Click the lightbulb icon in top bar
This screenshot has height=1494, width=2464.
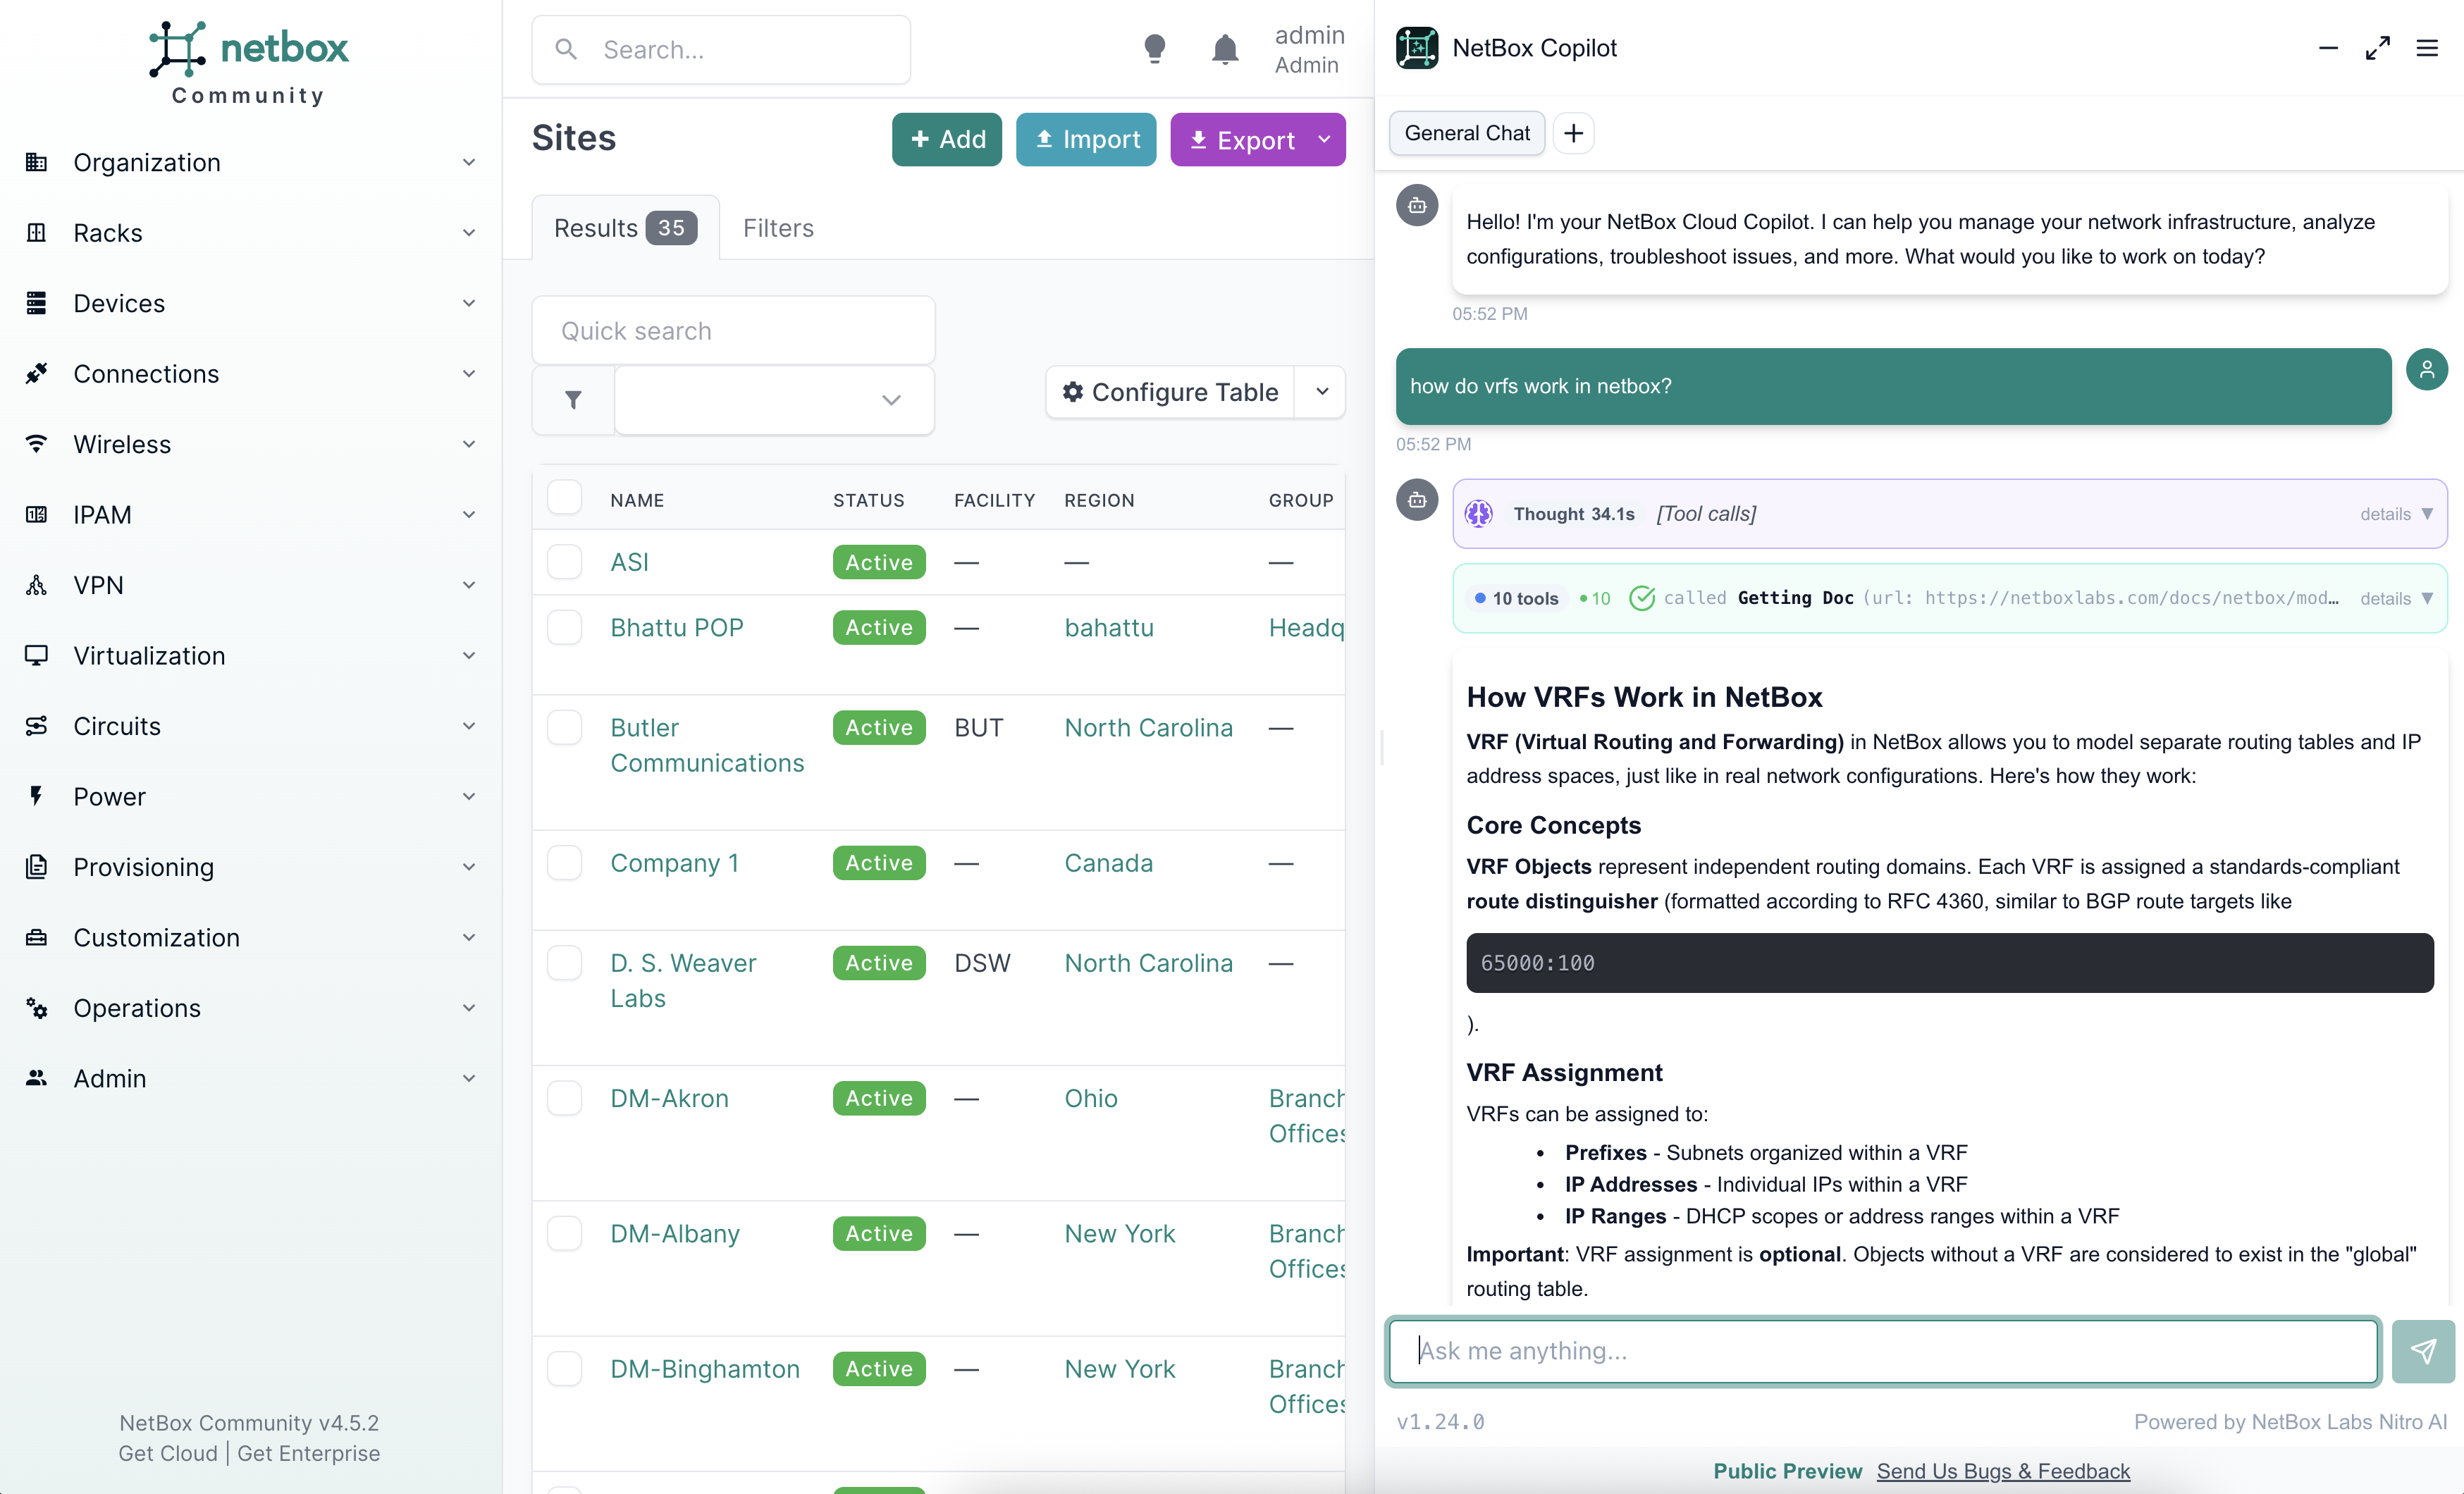click(1154, 49)
